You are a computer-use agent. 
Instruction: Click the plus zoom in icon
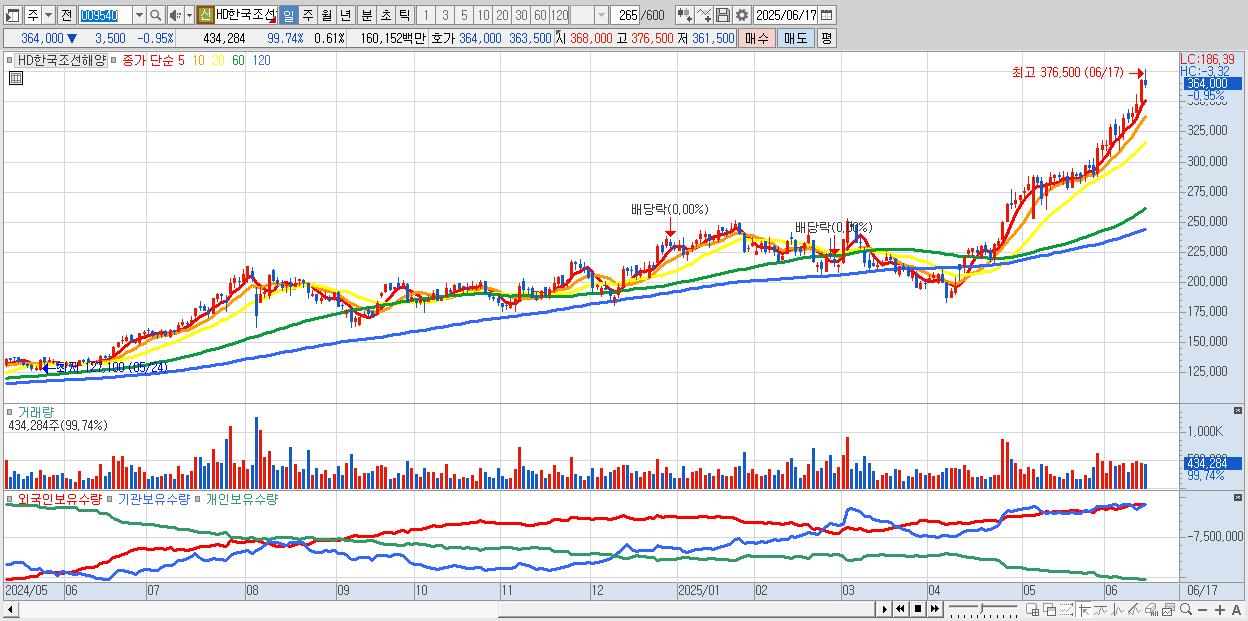point(1220,609)
